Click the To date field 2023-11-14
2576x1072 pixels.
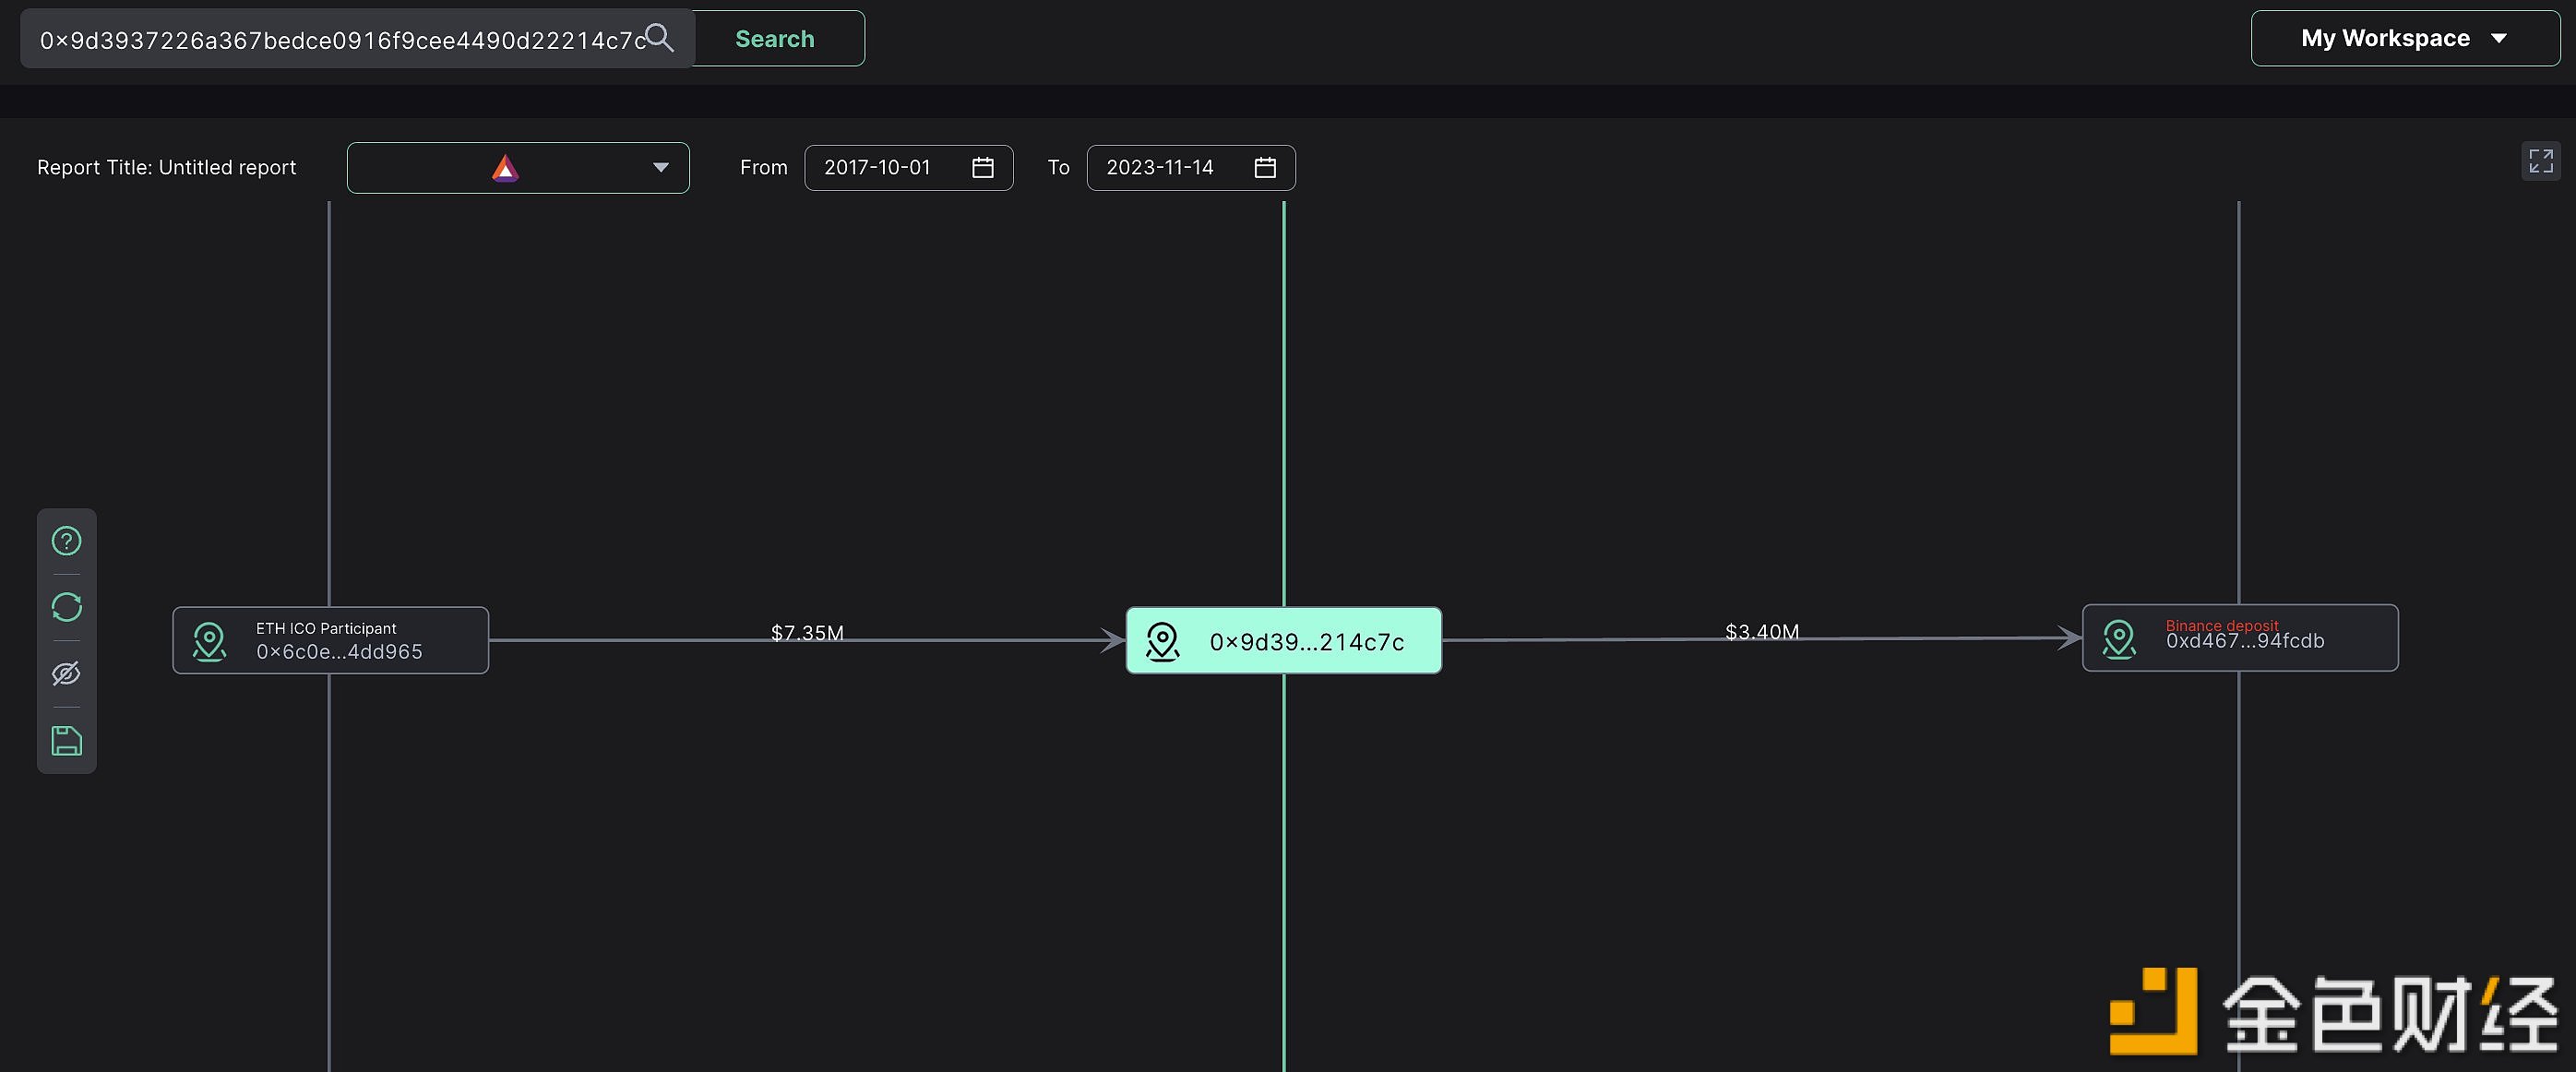pyautogui.click(x=1190, y=168)
